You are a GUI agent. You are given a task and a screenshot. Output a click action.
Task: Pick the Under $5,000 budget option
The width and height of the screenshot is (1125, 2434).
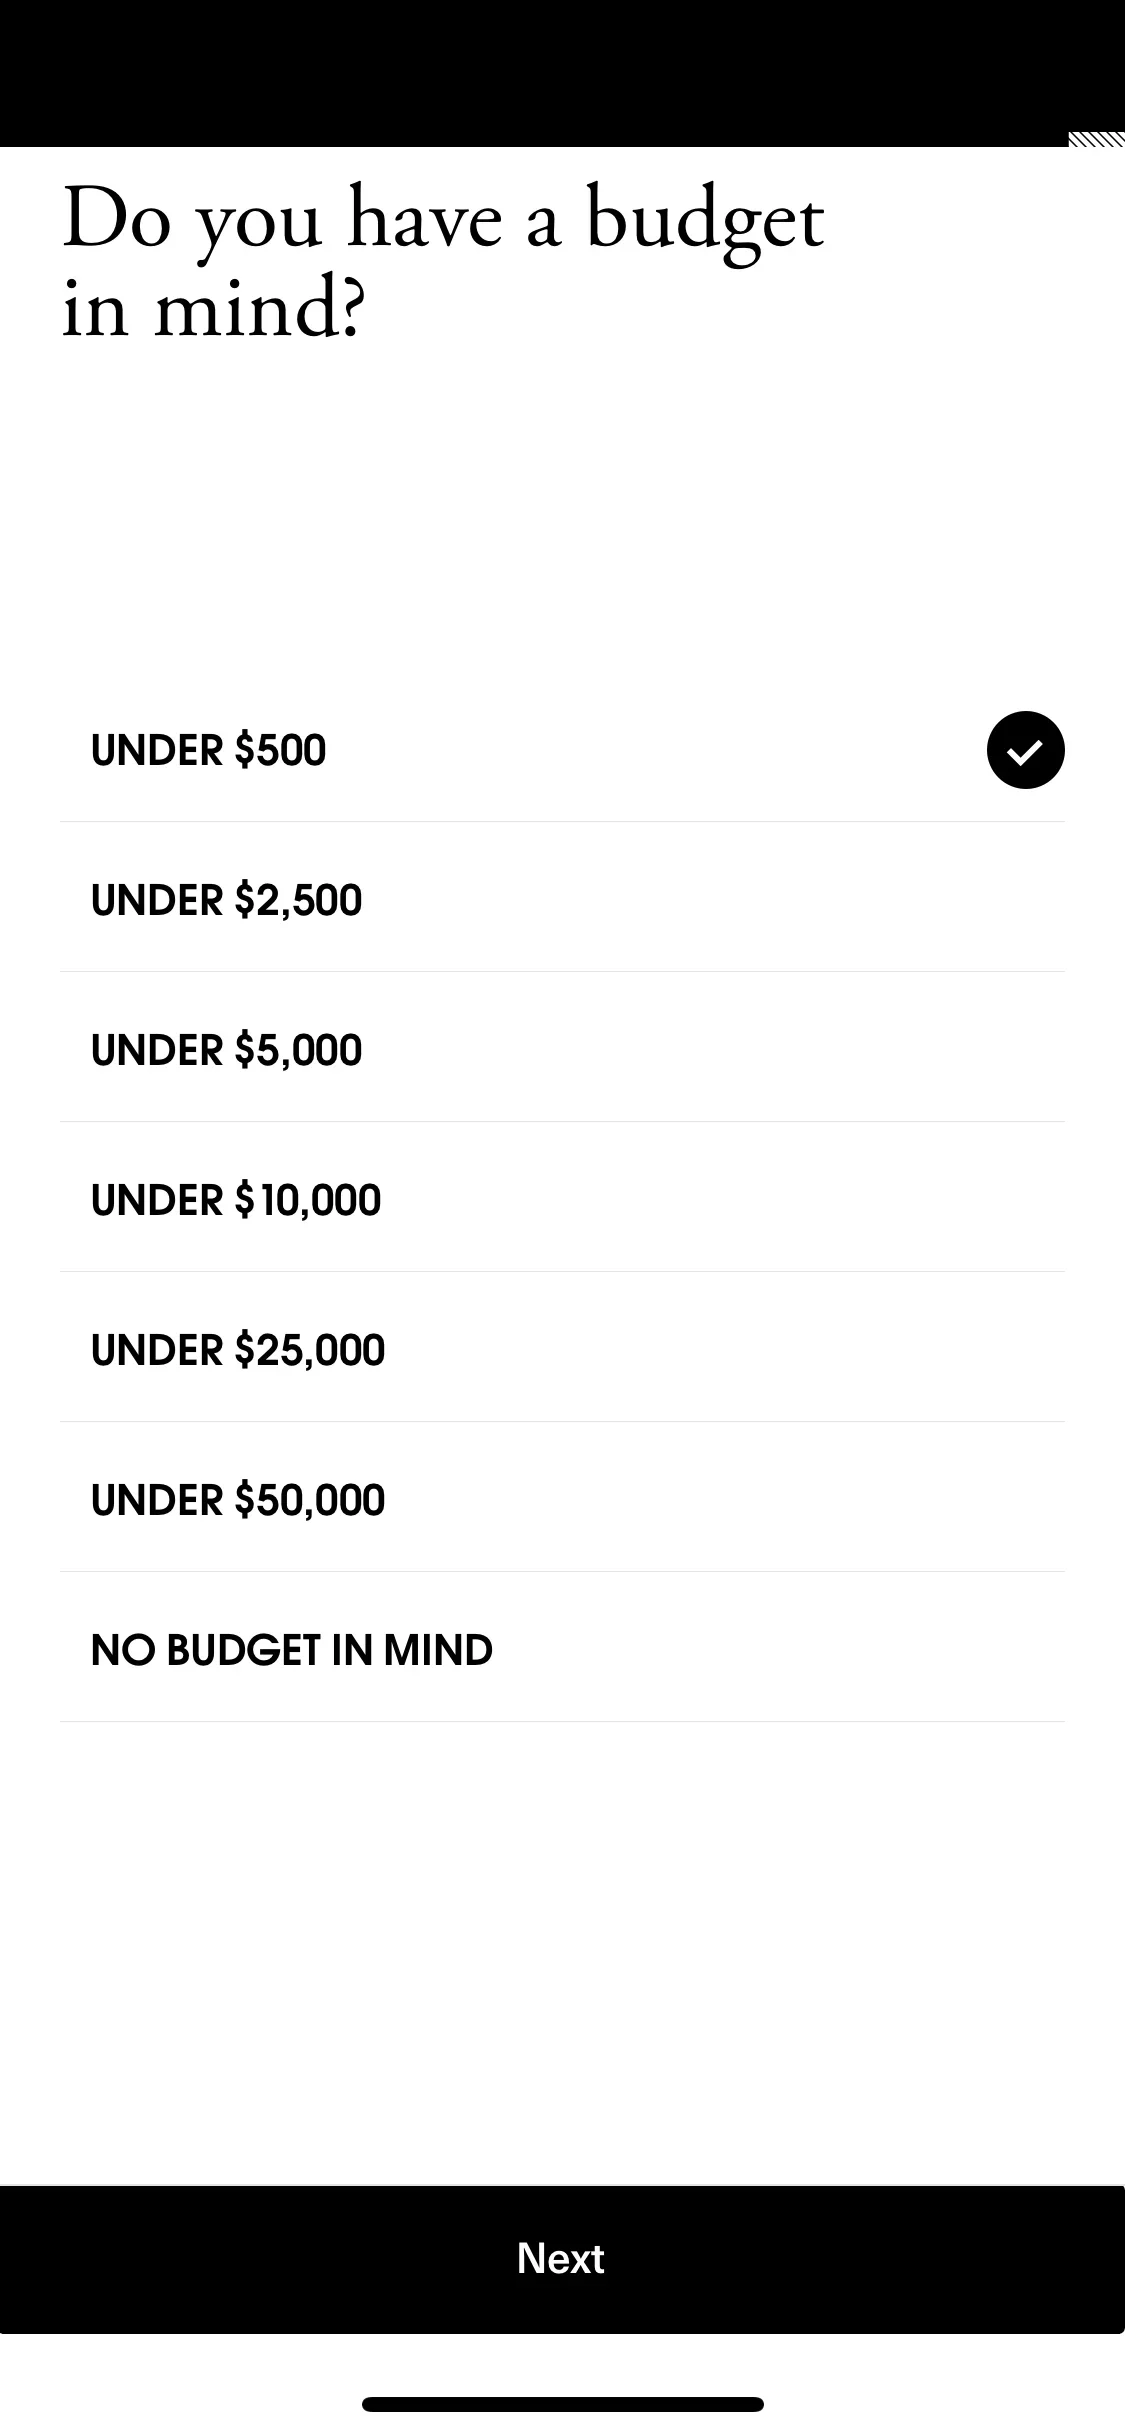[x=562, y=1050]
